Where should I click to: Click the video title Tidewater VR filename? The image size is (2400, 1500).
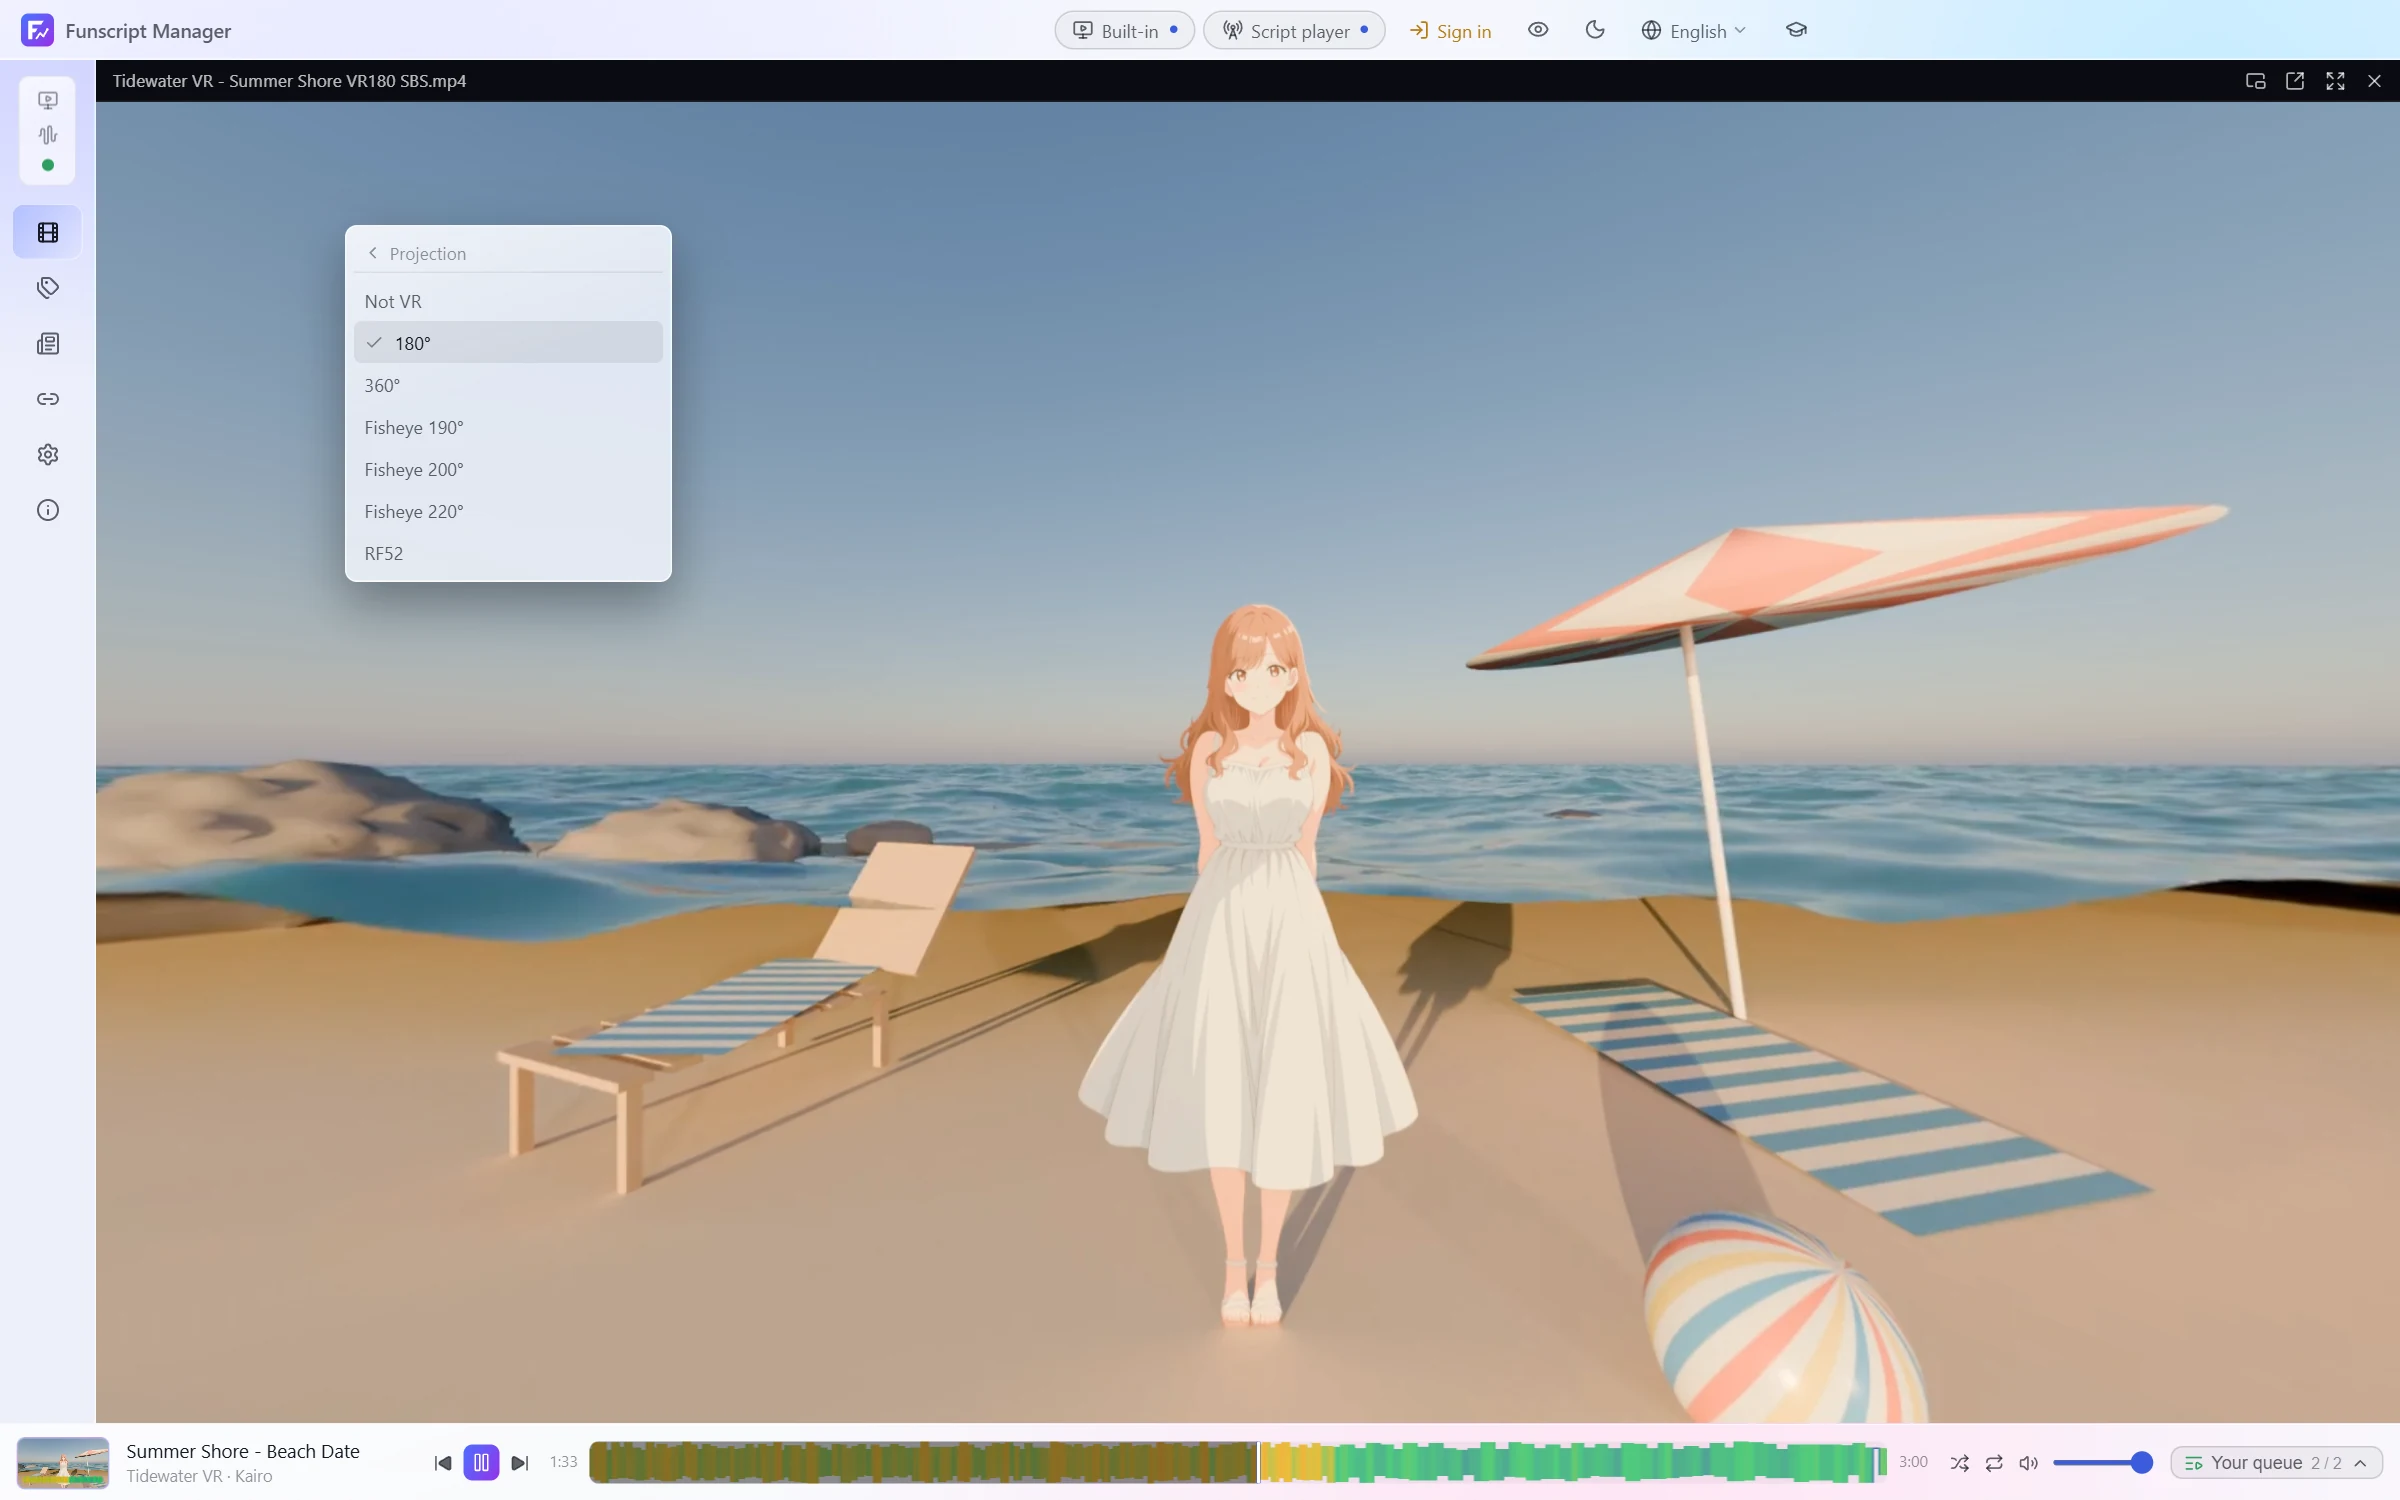point(289,81)
